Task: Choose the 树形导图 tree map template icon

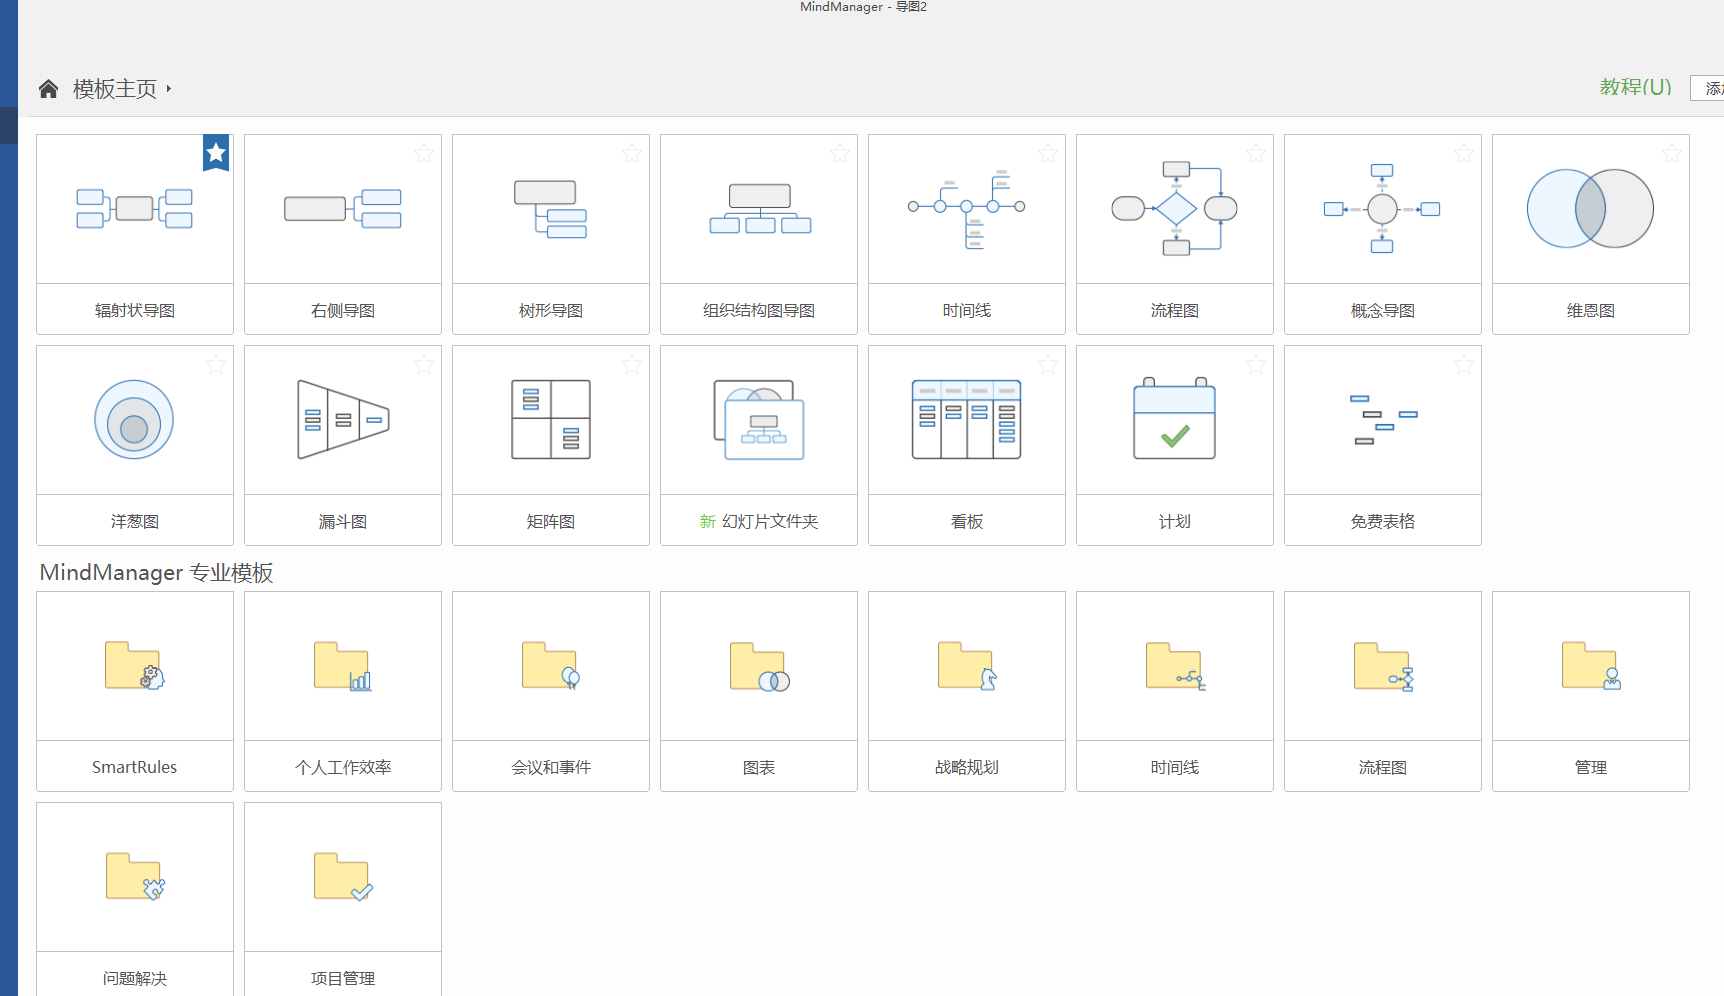Action: [x=551, y=209]
